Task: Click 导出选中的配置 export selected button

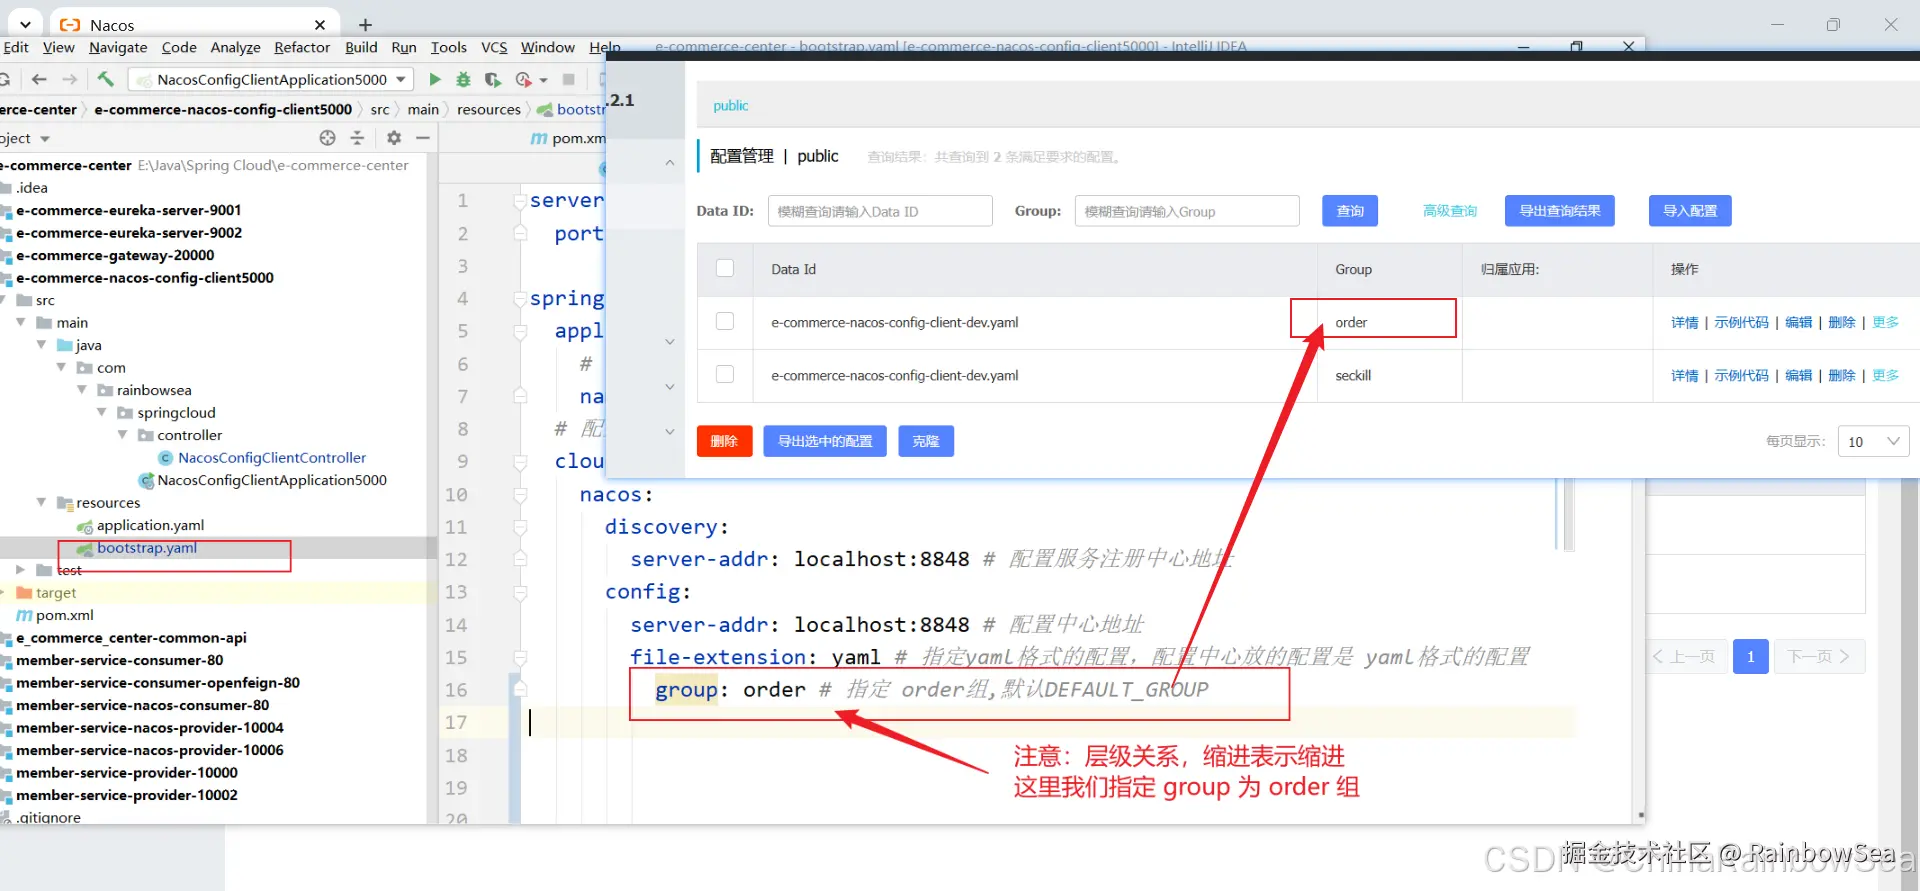Action: (825, 441)
